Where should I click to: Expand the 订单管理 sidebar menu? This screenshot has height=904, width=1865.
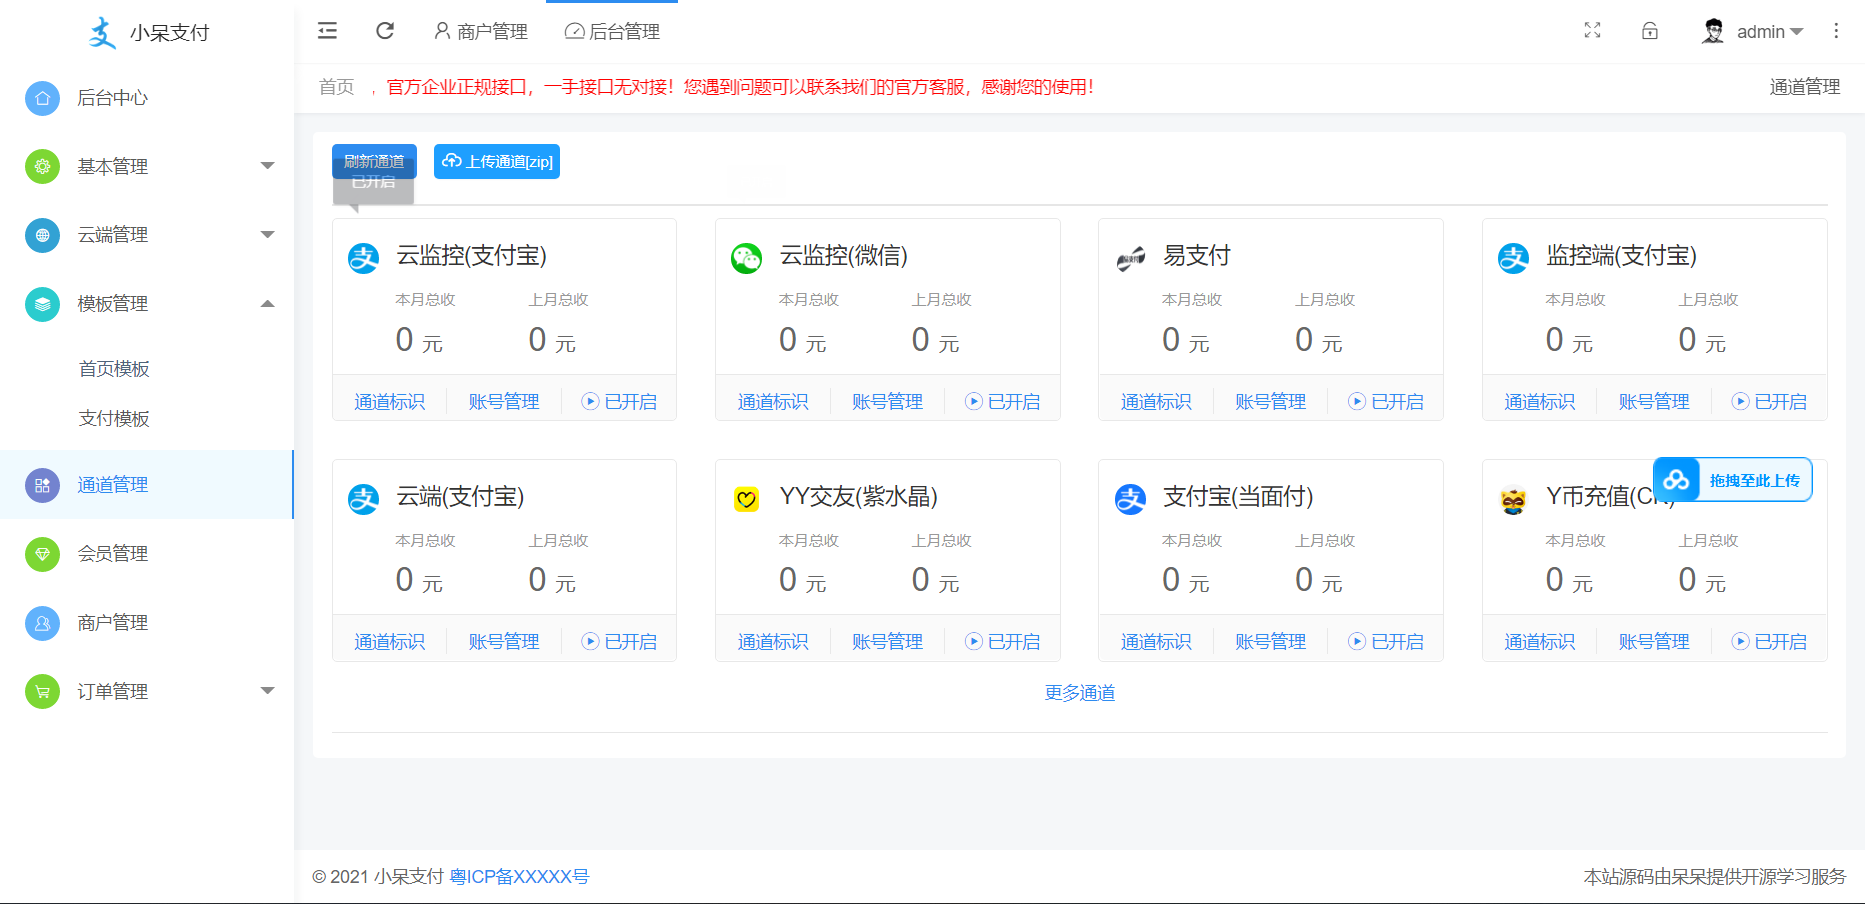tap(267, 691)
